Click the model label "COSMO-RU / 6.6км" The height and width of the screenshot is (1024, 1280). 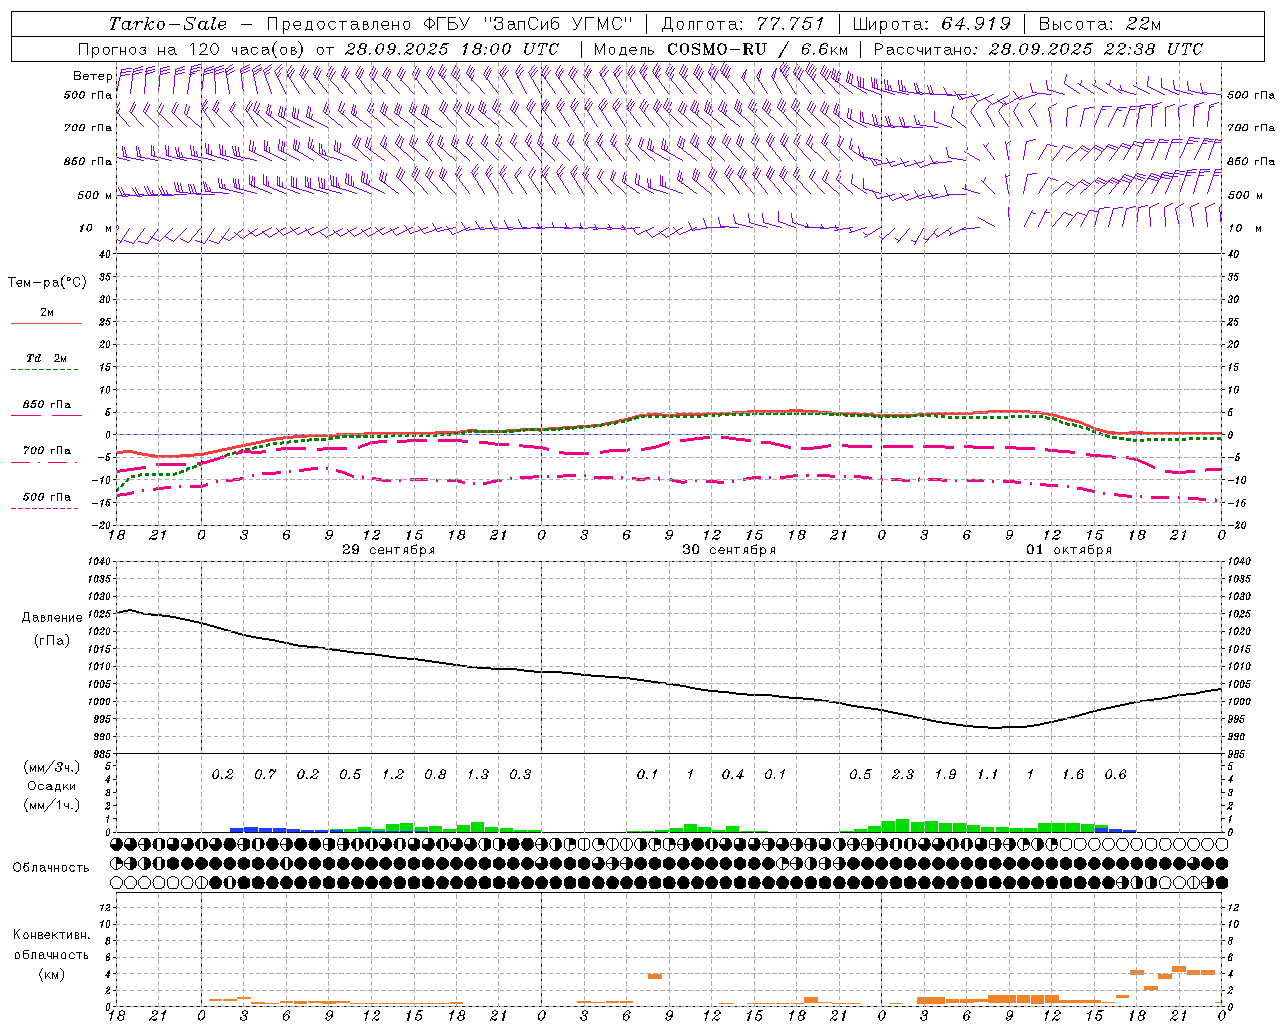click(x=757, y=49)
